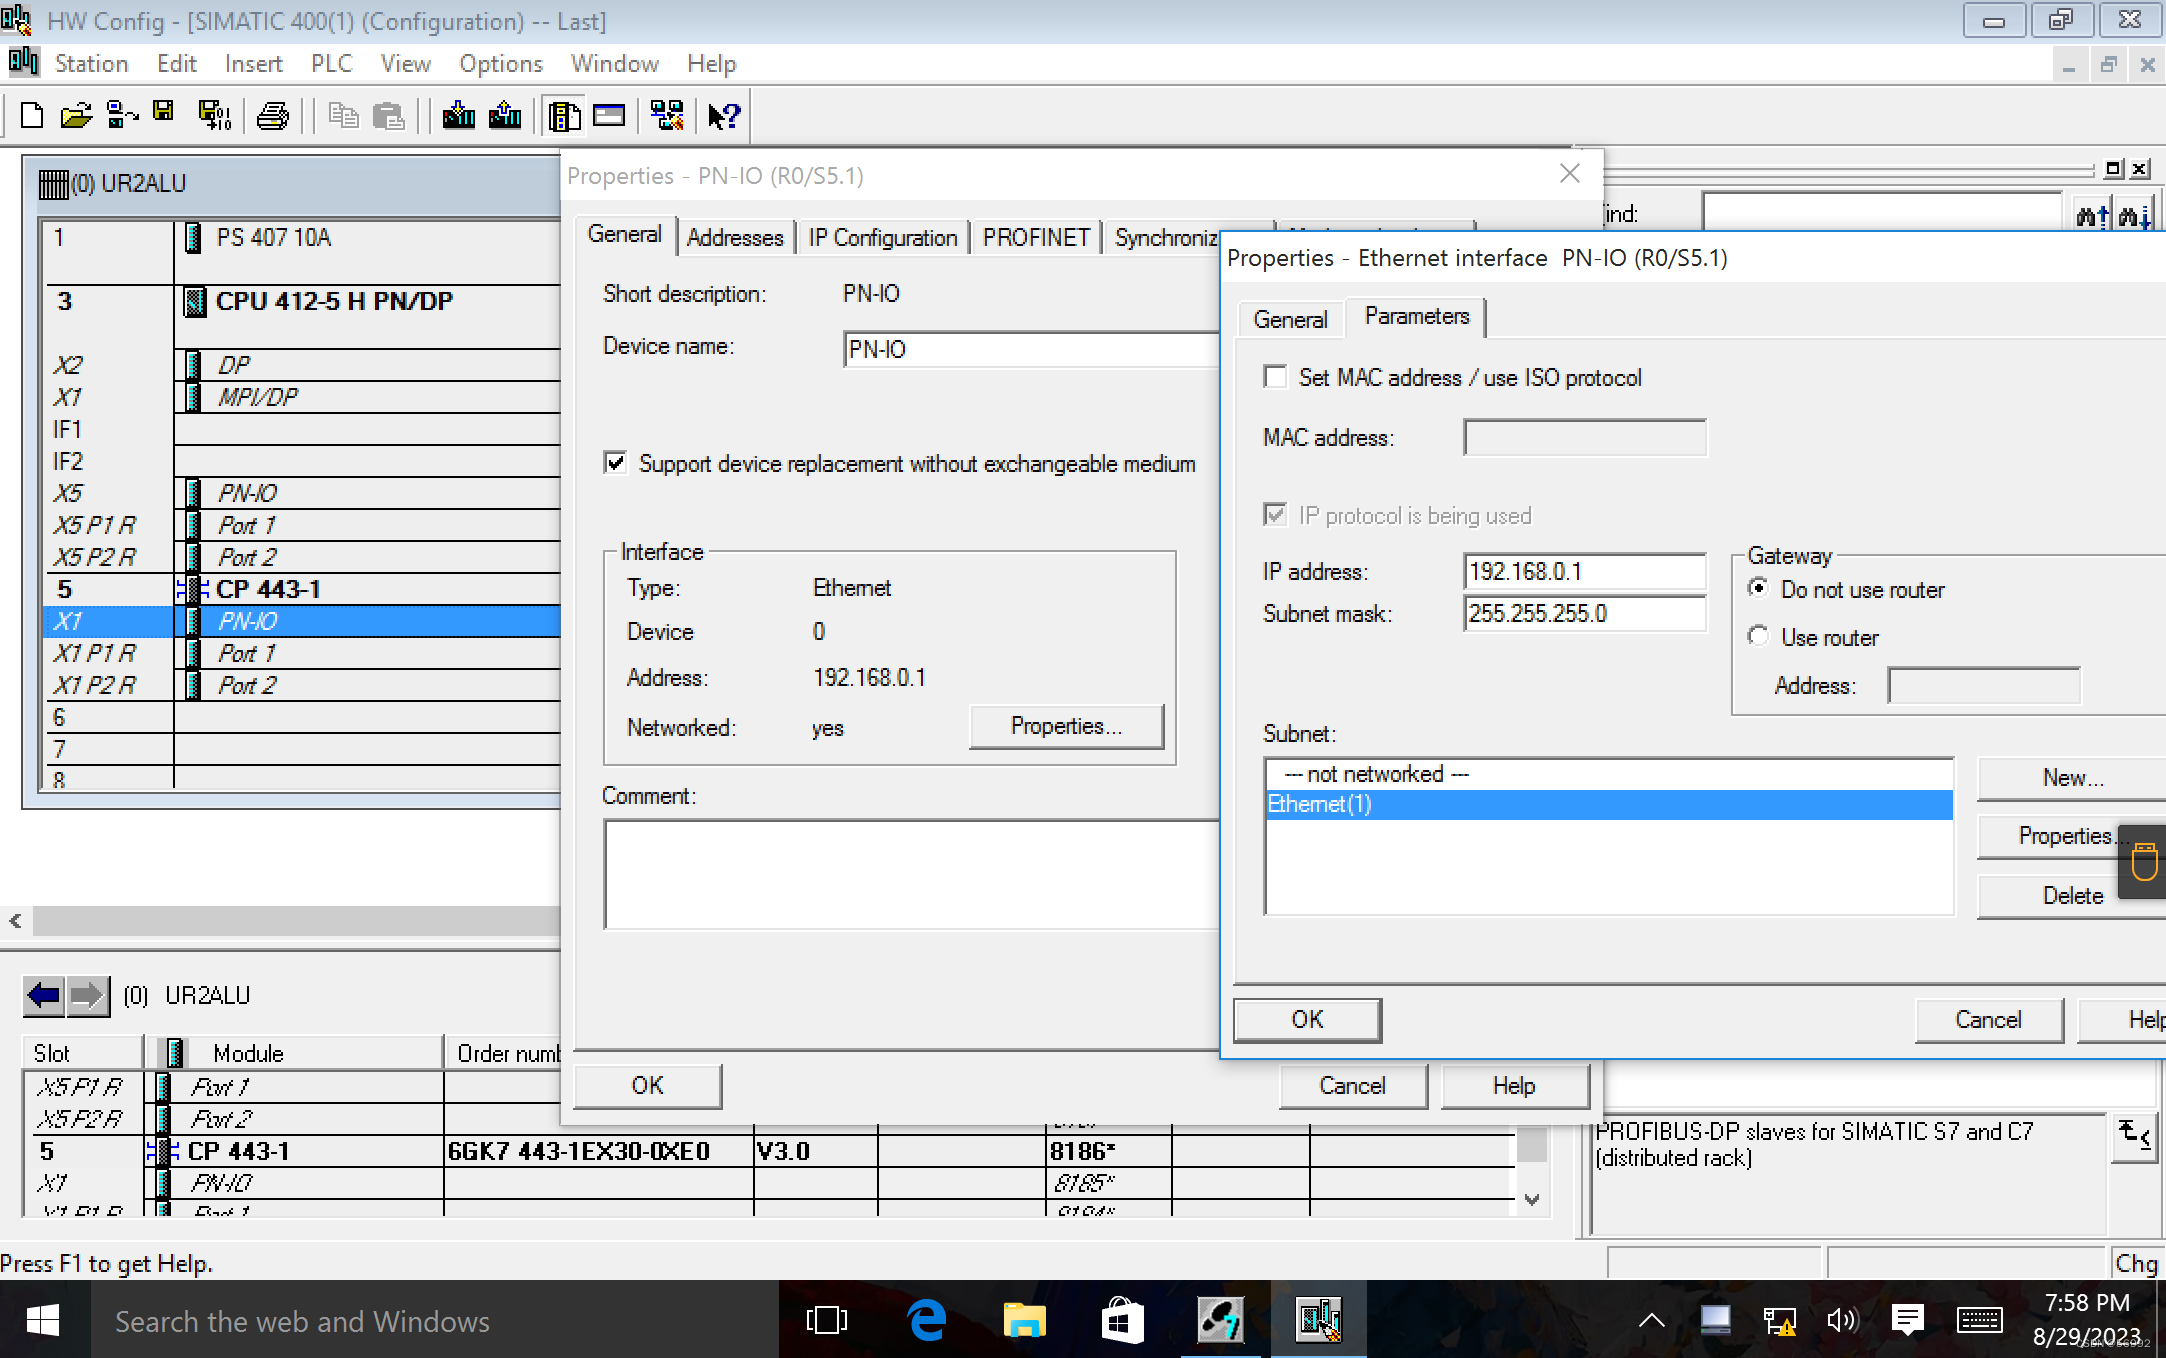Select the not networked subnet entry

(x=1376, y=774)
